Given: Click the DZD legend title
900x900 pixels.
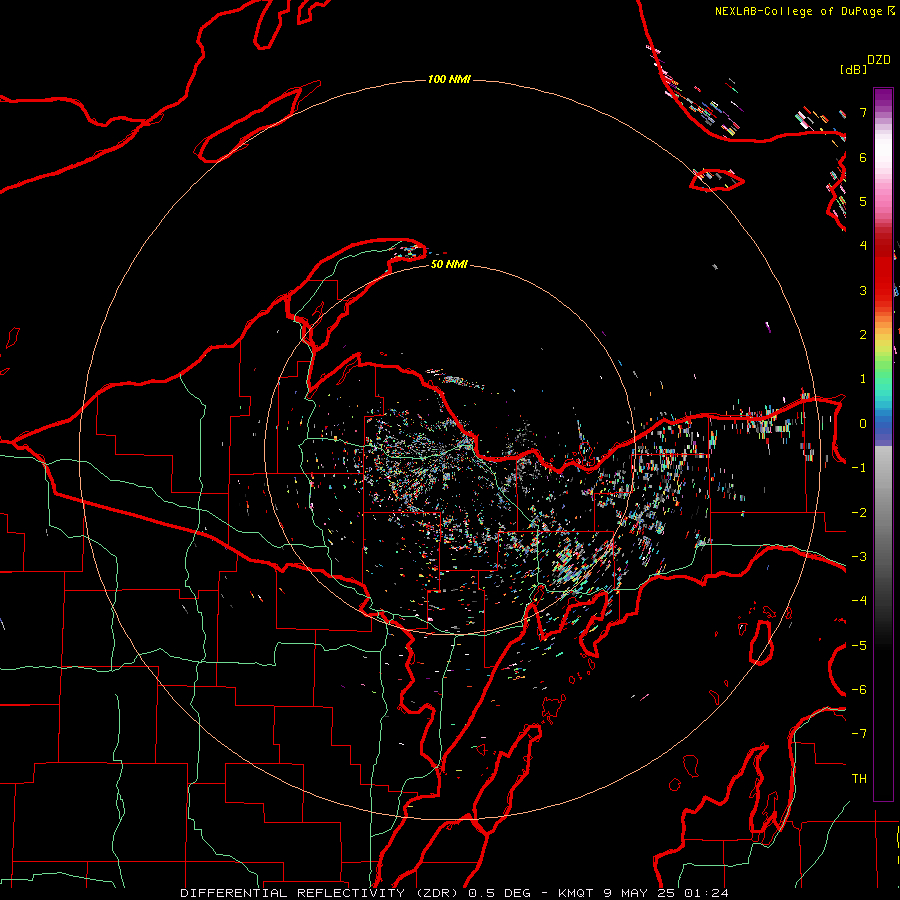Looking at the screenshot, I should pos(879,60).
